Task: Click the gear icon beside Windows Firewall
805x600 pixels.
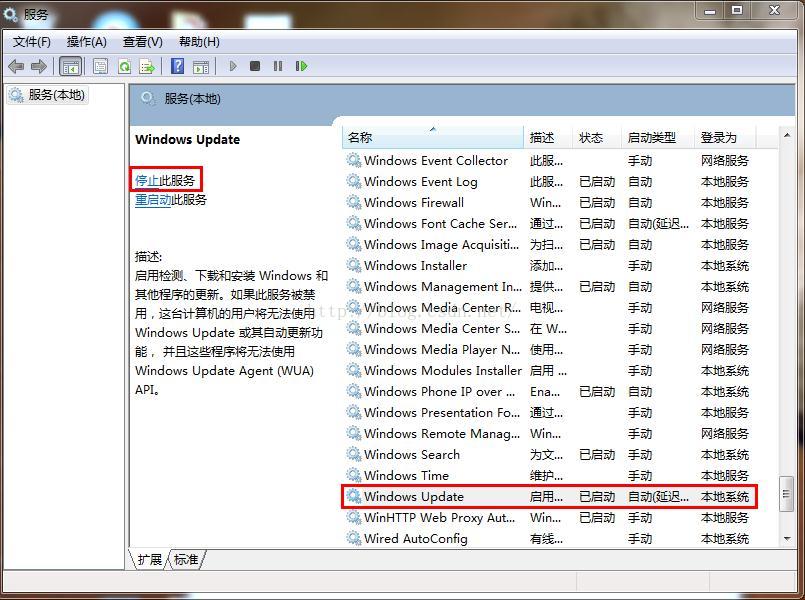Action: (354, 202)
